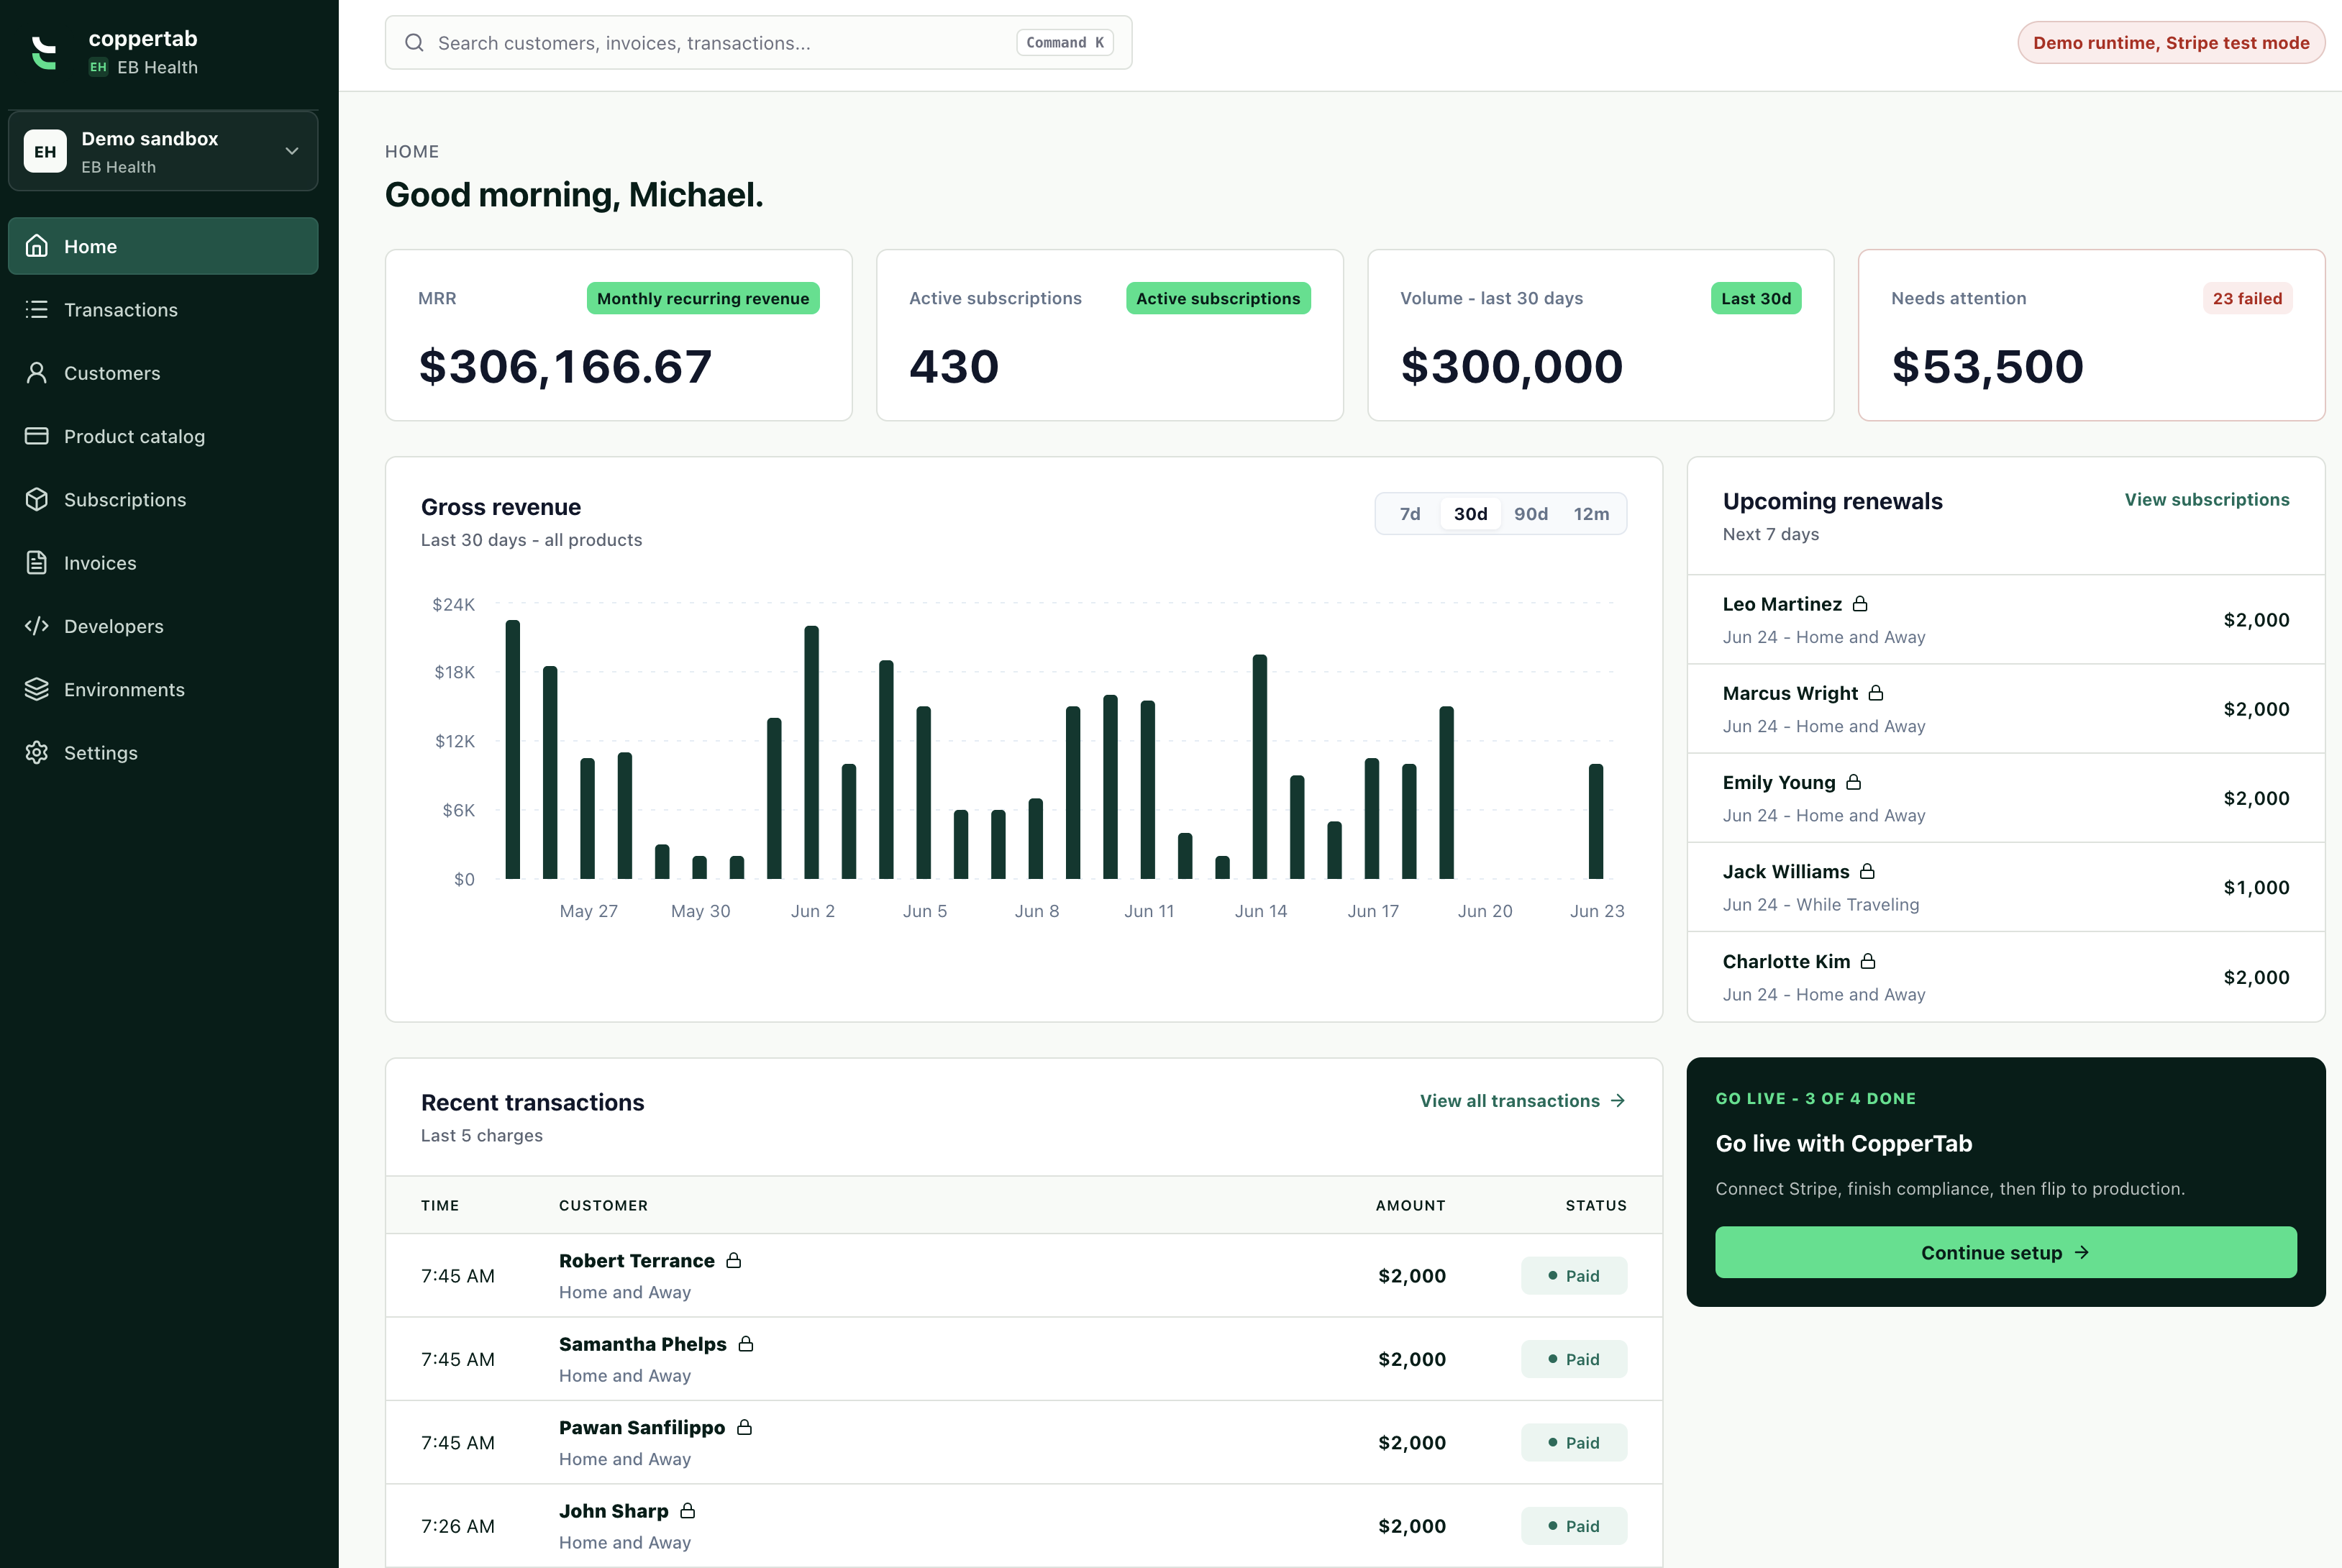Click the Home house icon

(x=37, y=246)
